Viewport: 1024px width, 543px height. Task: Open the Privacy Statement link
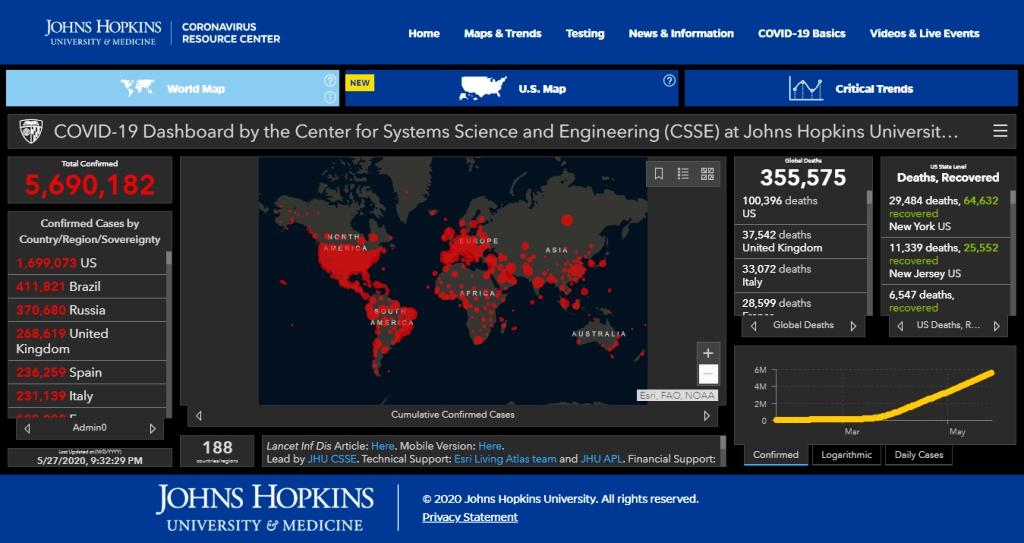coord(470,517)
